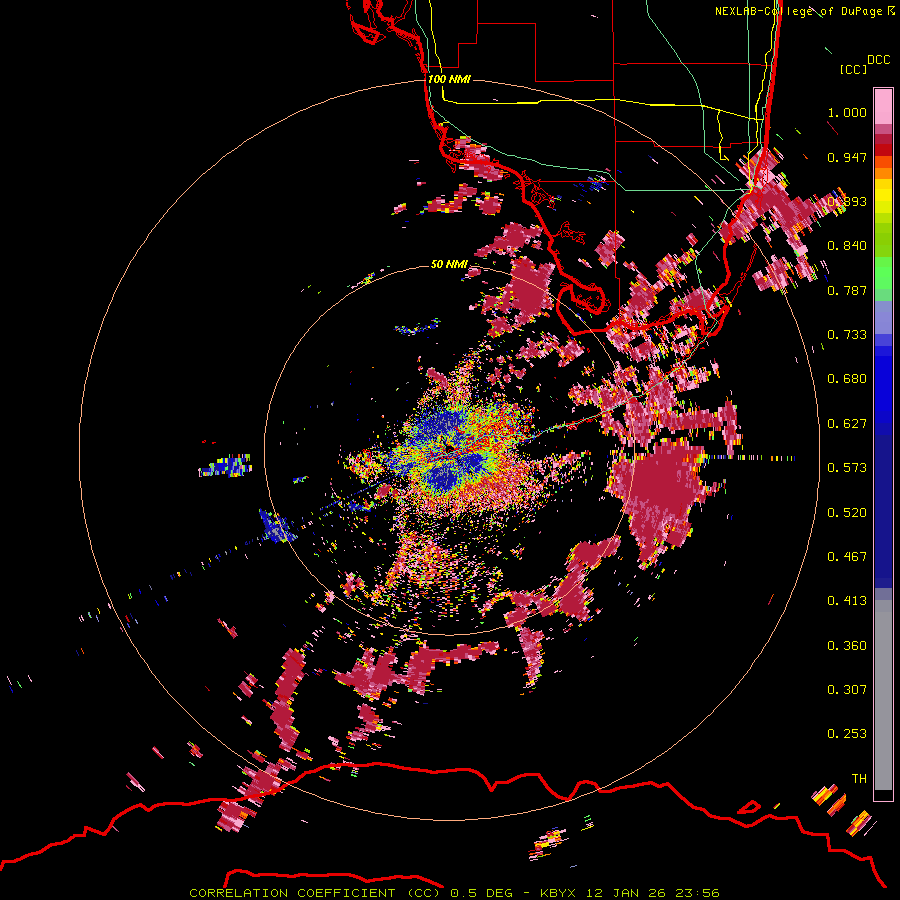Screen dimensions: 900x900
Task: Select the 0.413 scale value
Action: click(847, 601)
